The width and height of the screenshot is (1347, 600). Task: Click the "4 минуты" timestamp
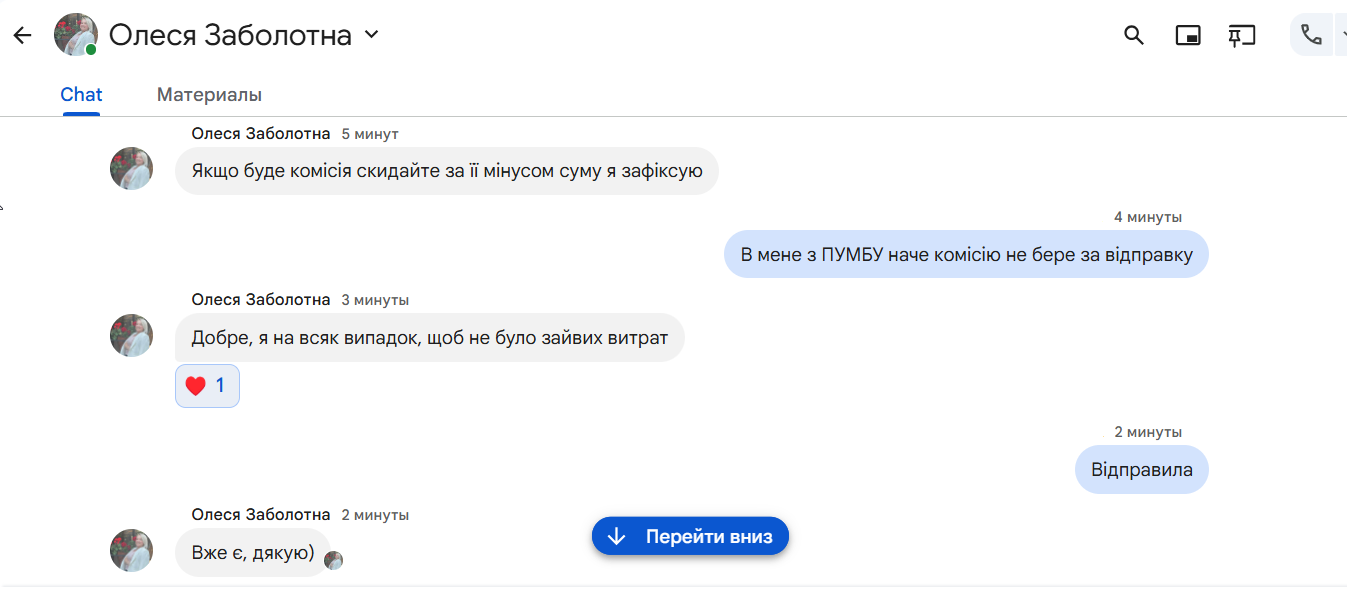1148,217
